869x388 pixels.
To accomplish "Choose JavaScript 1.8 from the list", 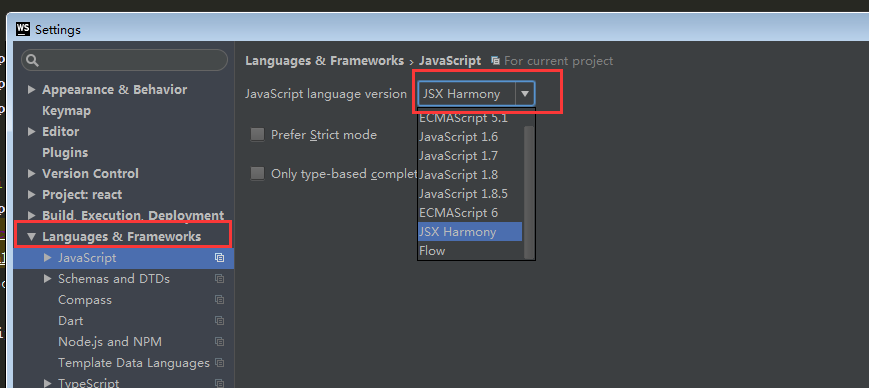I will click(x=470, y=175).
